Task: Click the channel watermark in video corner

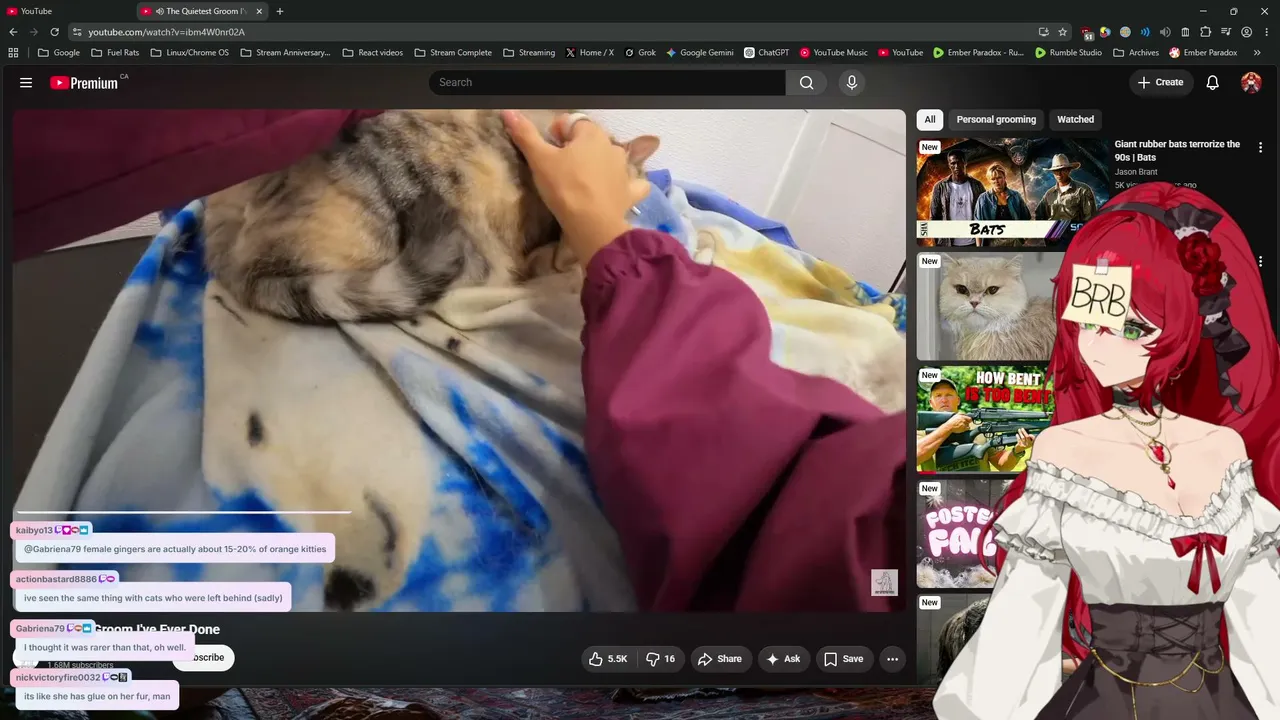Action: point(884,583)
